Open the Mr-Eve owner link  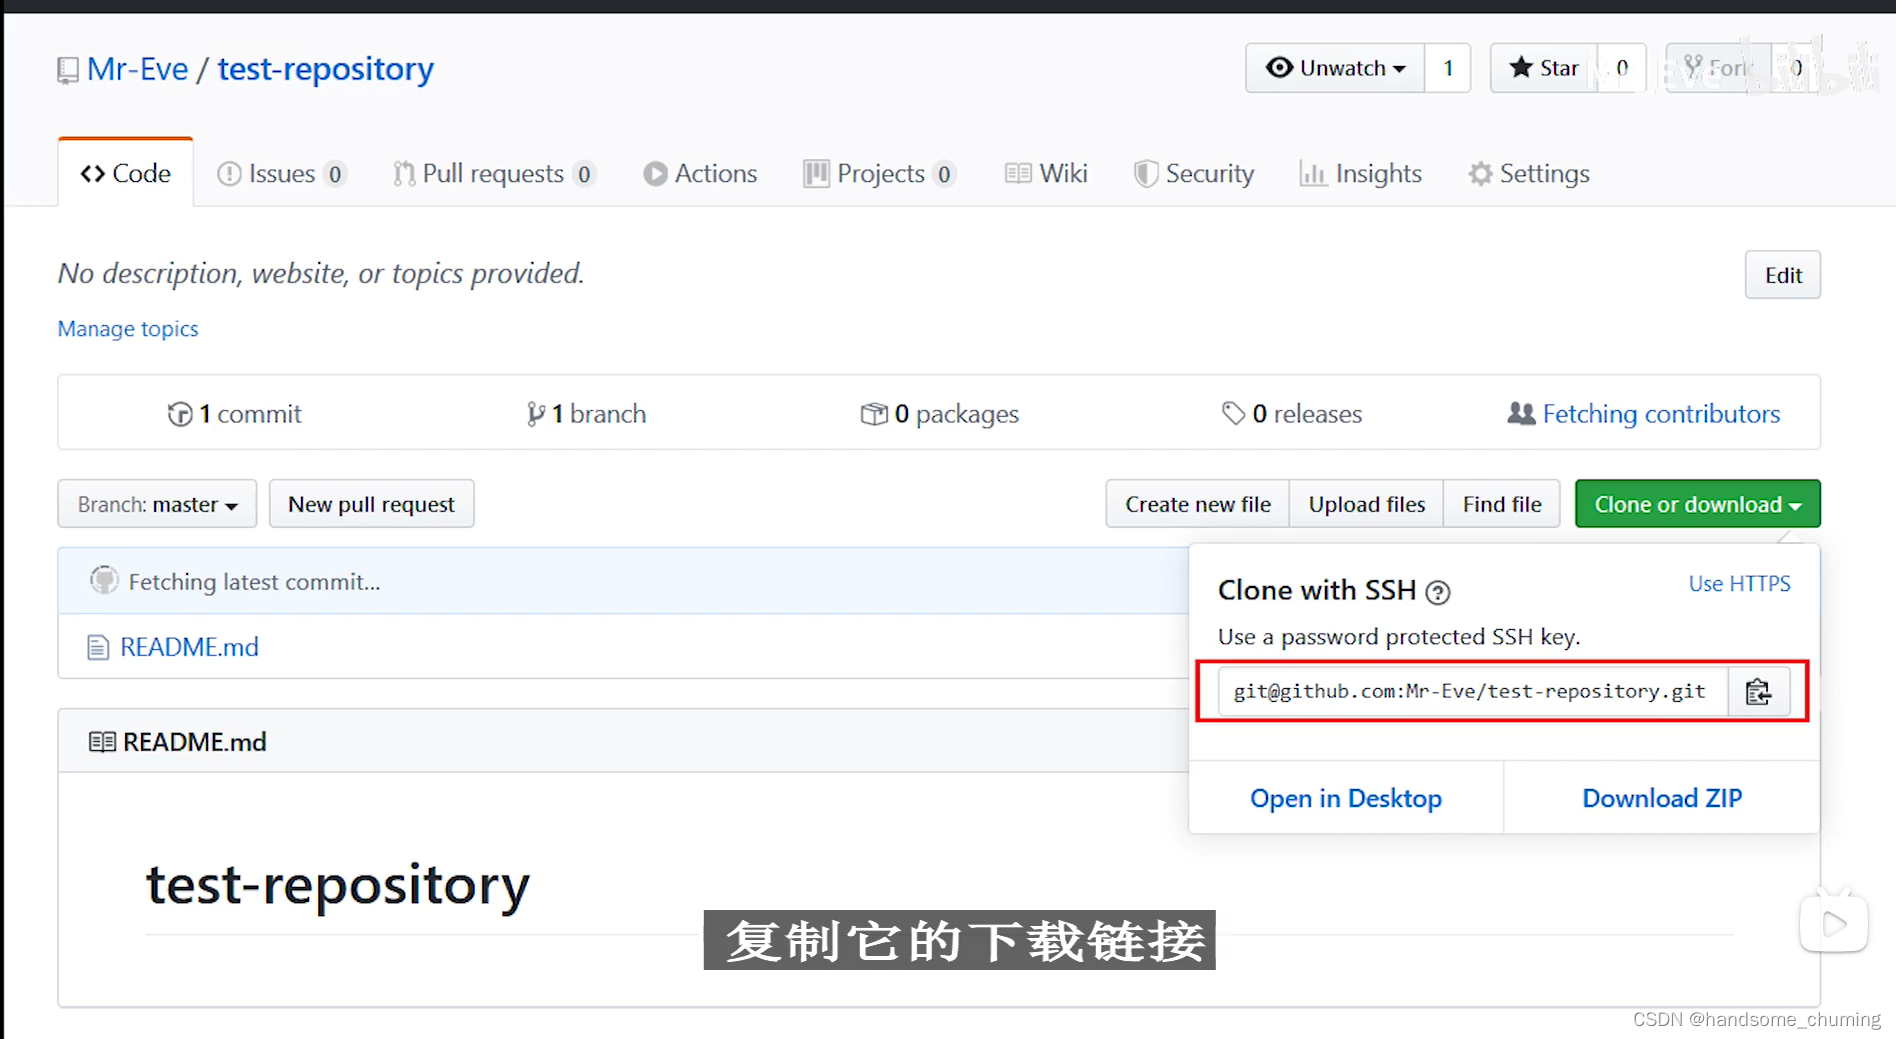[x=137, y=69]
